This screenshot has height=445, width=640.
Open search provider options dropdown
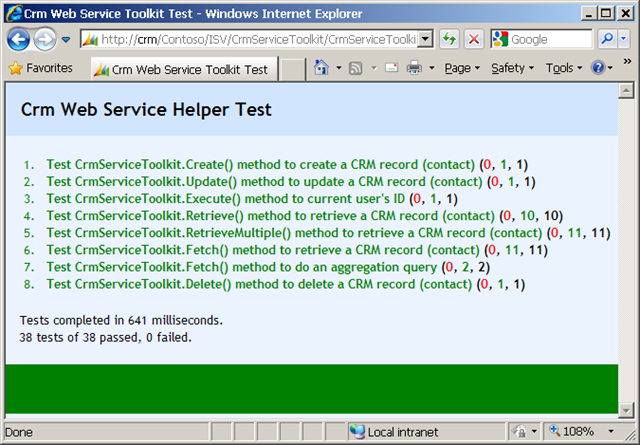click(623, 39)
